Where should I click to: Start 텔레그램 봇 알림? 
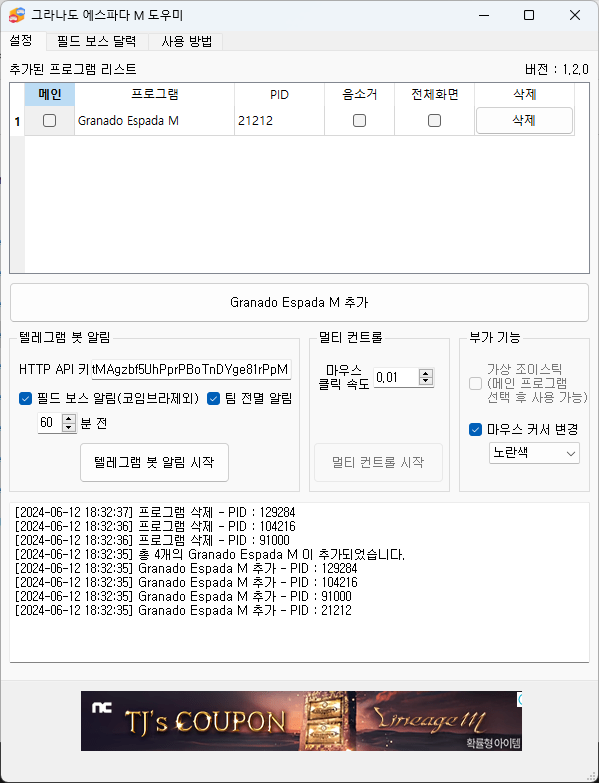point(154,462)
